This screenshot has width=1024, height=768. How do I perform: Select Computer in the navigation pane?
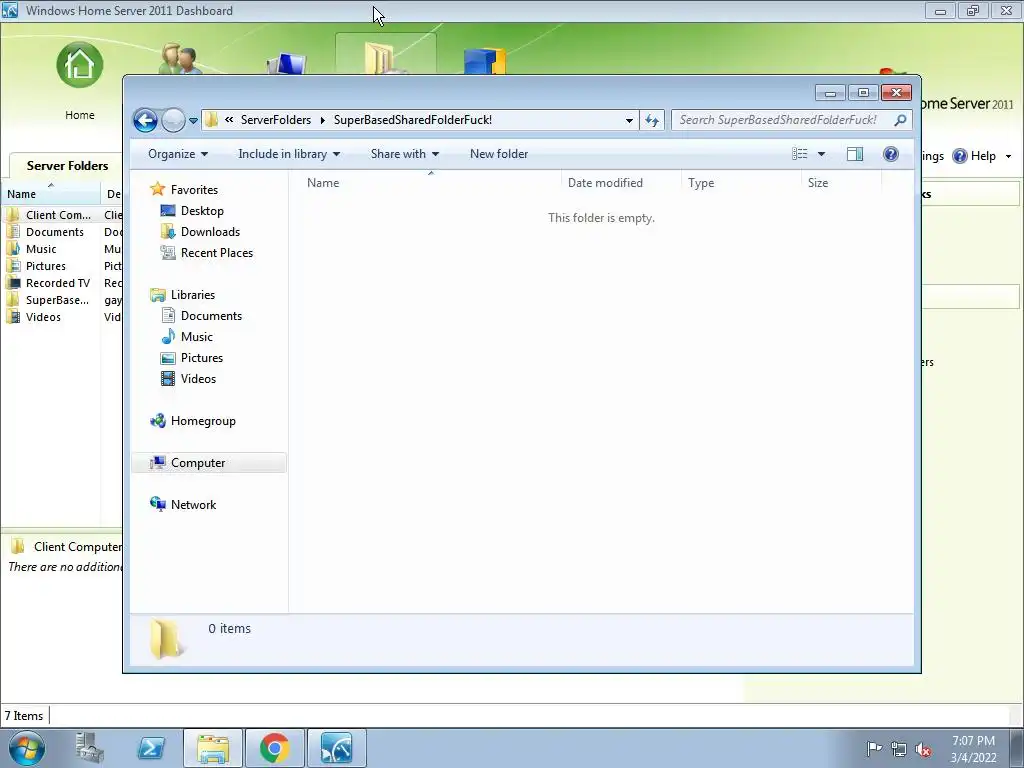[209, 463]
